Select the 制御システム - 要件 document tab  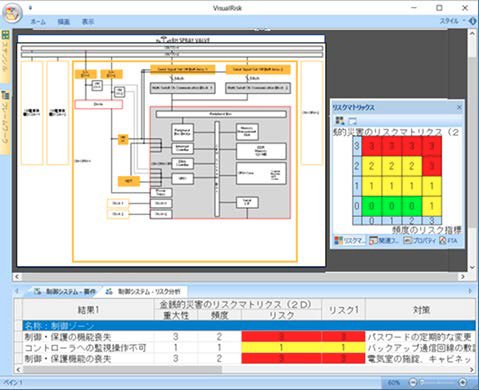(x=65, y=292)
